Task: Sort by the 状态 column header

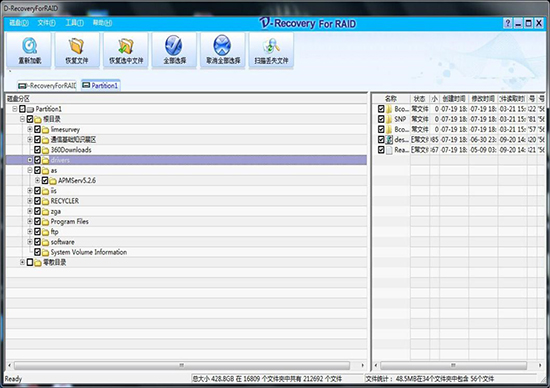Action: 420,99
